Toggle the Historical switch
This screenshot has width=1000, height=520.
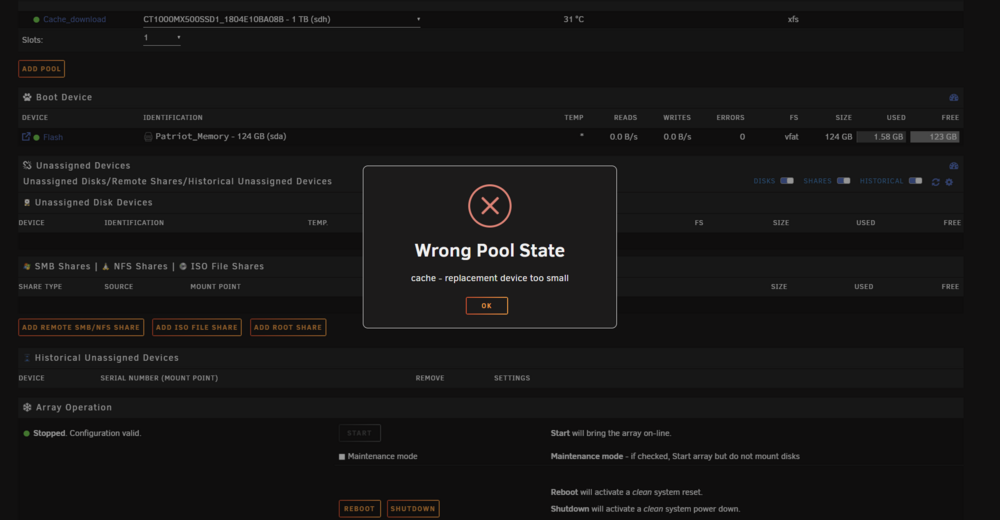point(915,181)
